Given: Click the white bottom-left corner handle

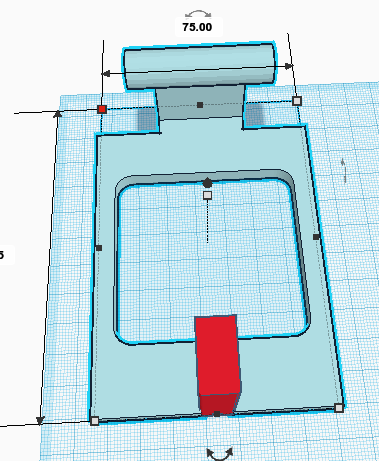Looking at the screenshot, I should [95, 421].
